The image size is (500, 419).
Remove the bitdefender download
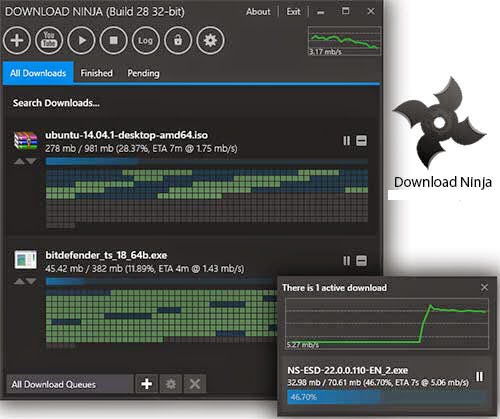(362, 261)
